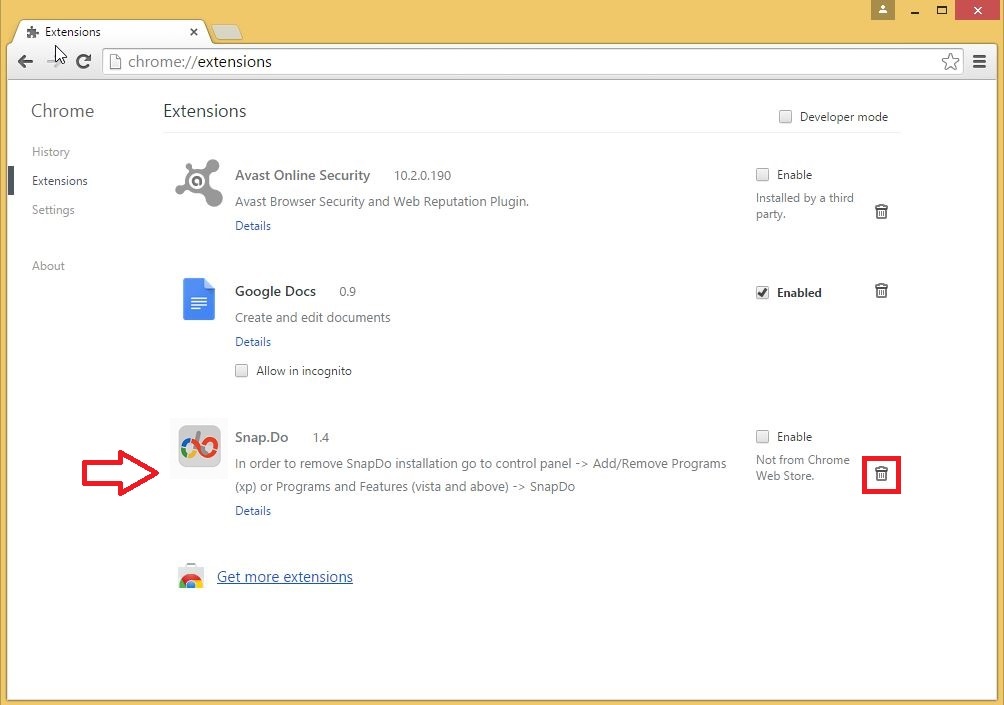Click the trash icon next to Avast Online Security
This screenshot has height=705, width=1004.
coord(881,211)
